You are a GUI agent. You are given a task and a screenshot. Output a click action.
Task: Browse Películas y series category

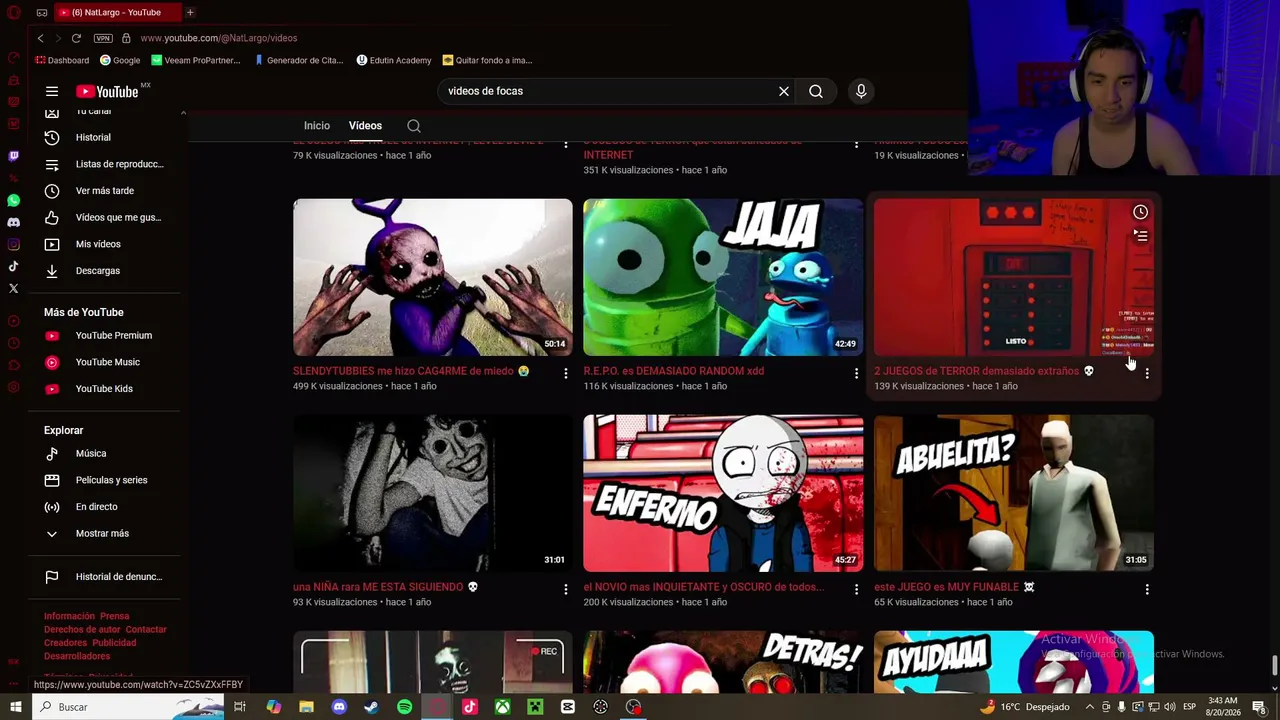[105, 480]
